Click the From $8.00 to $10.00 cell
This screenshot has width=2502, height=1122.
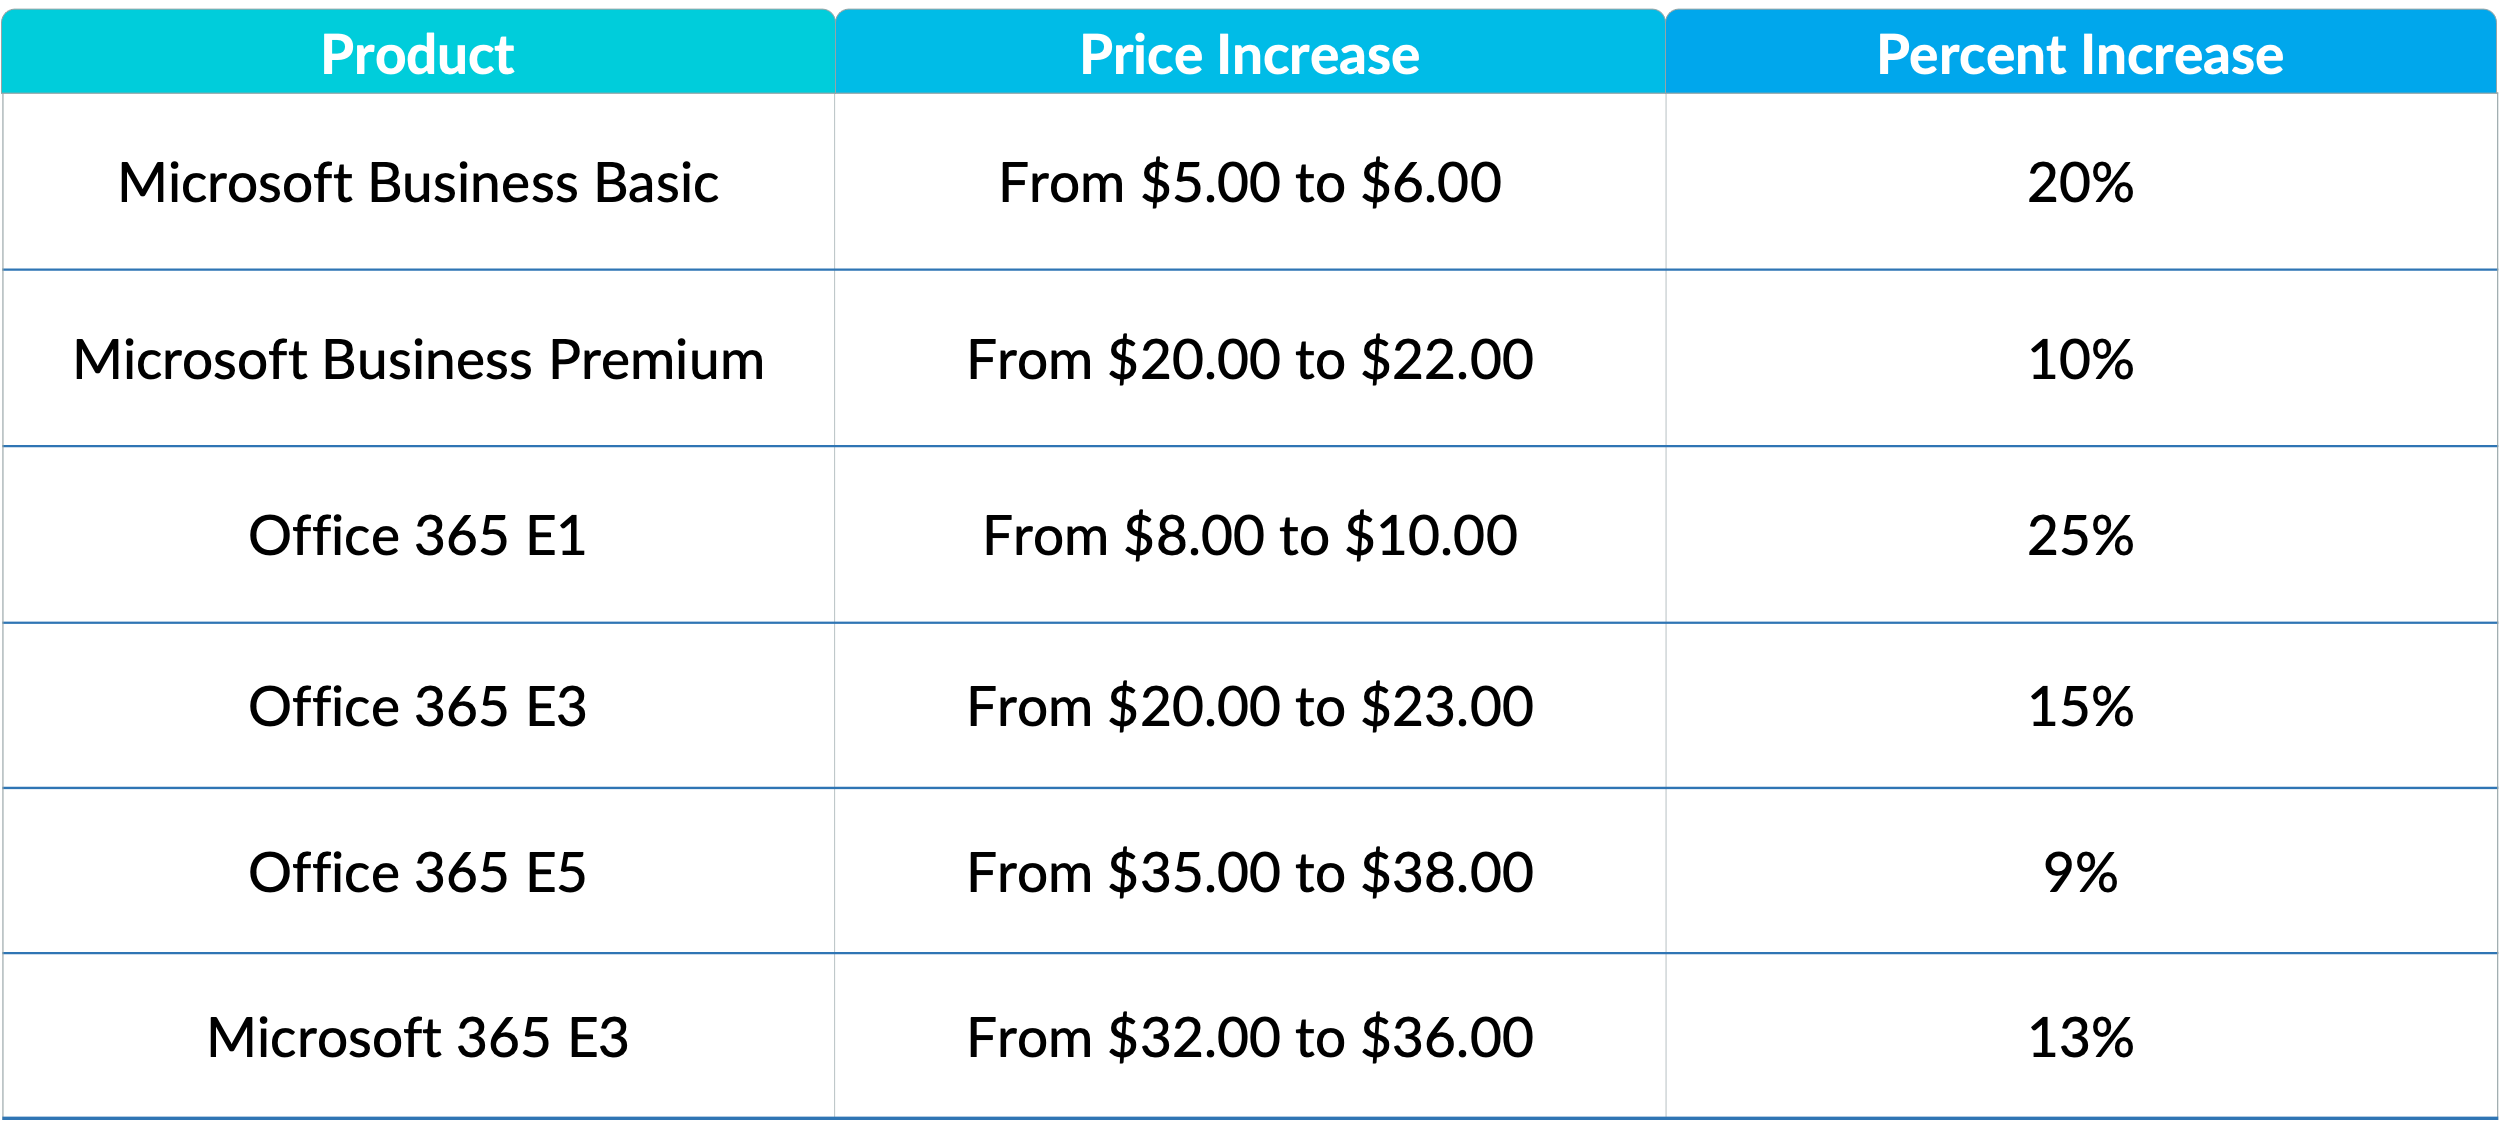[1250, 535]
